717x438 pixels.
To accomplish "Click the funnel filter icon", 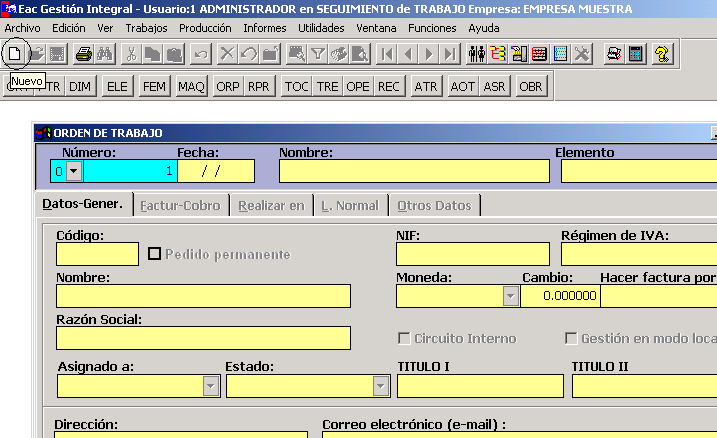I will point(318,54).
